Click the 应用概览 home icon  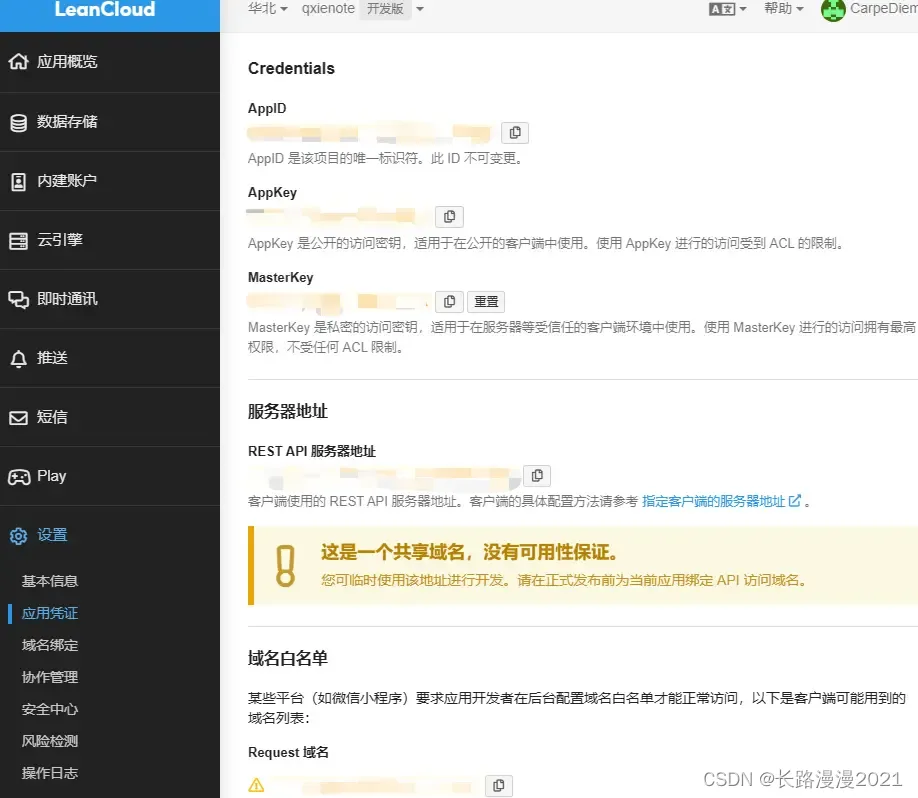point(18,61)
